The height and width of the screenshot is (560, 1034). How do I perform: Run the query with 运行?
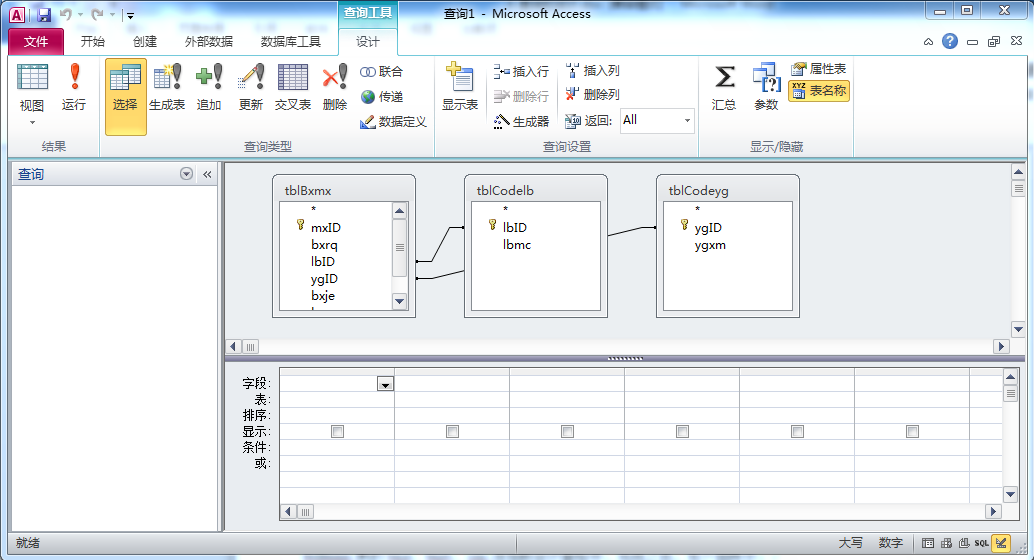click(74, 87)
